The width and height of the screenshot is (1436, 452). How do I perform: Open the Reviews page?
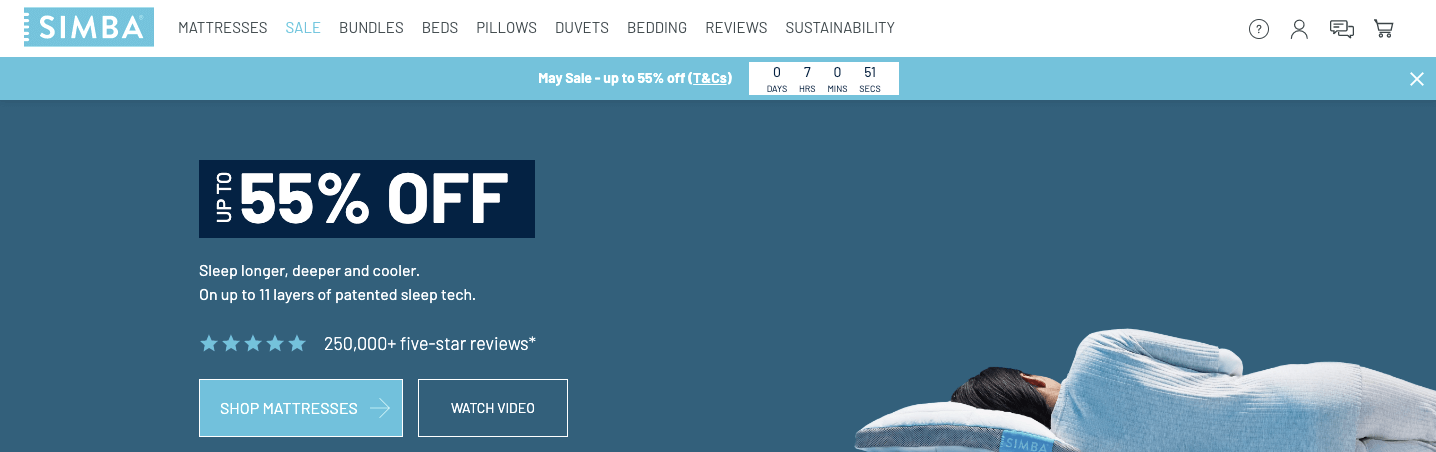[736, 28]
